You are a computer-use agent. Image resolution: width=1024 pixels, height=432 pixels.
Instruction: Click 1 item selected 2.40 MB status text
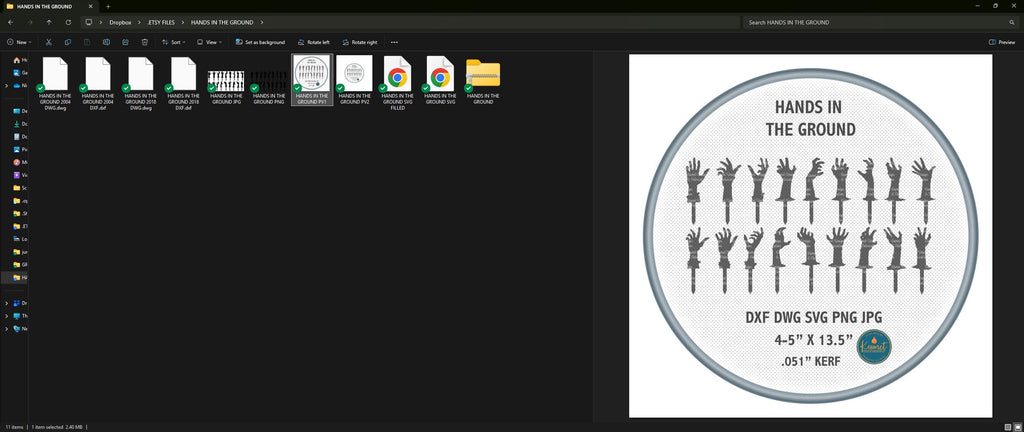(57, 427)
